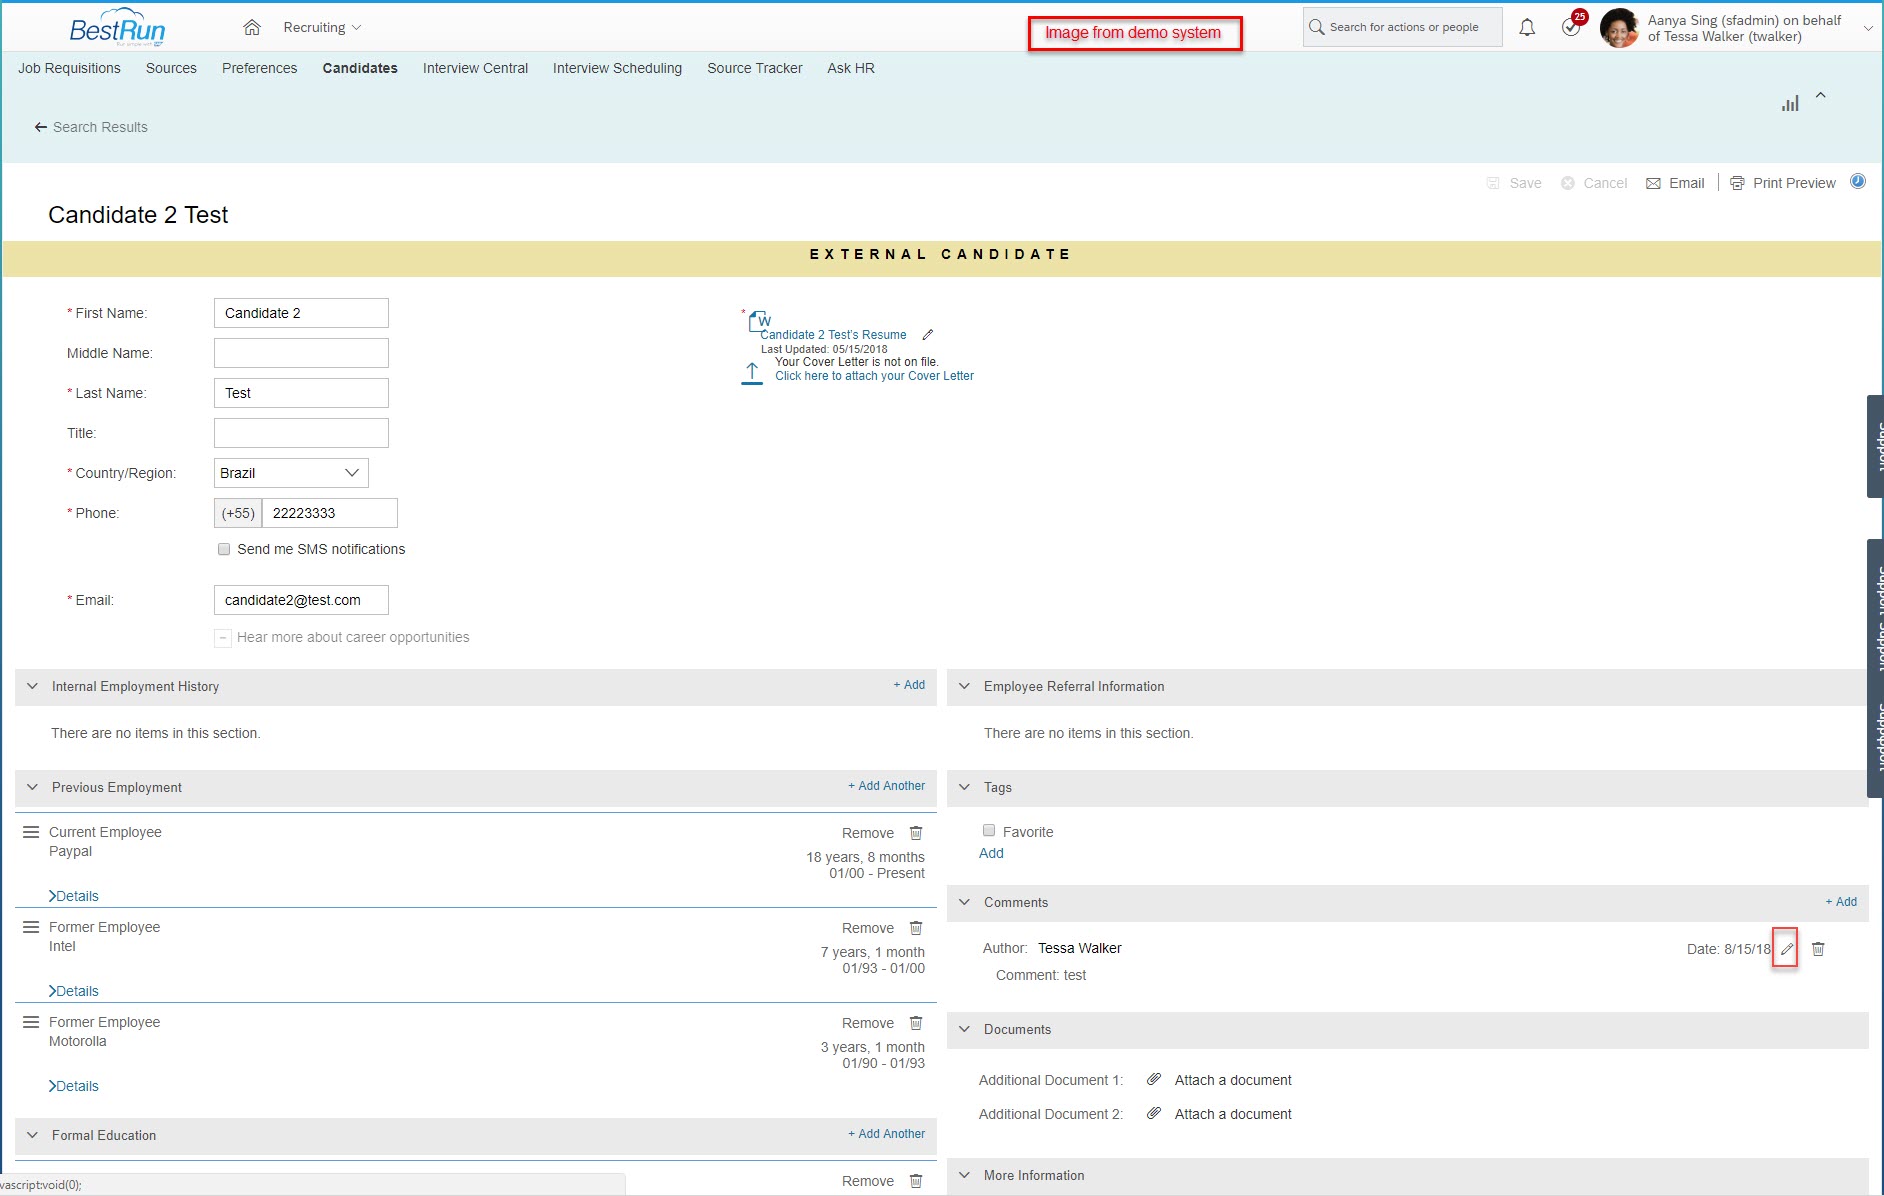Open the Country/Region Brazil dropdown

click(x=291, y=473)
